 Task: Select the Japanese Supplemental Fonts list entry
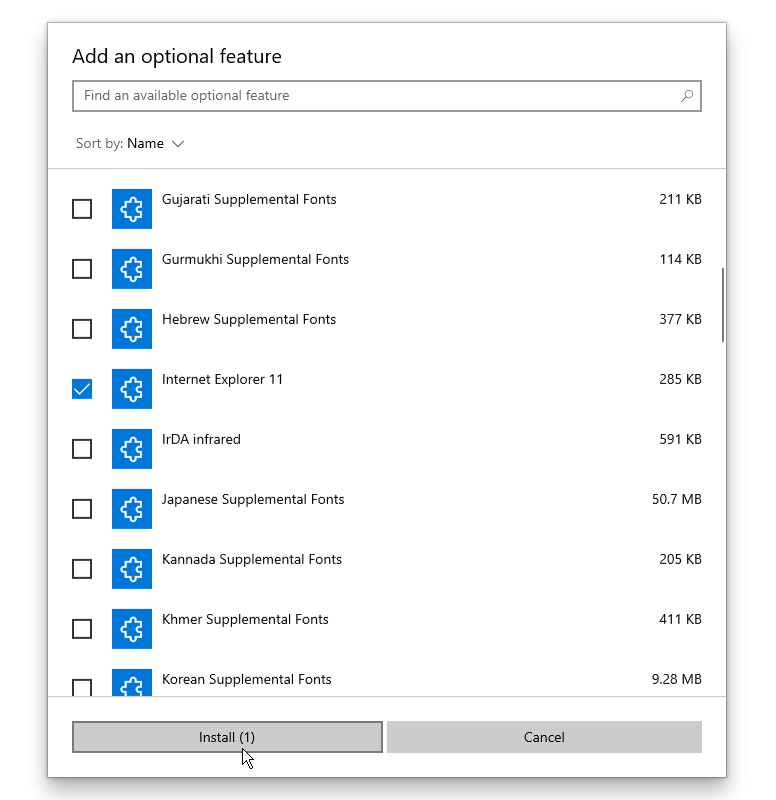(x=387, y=509)
